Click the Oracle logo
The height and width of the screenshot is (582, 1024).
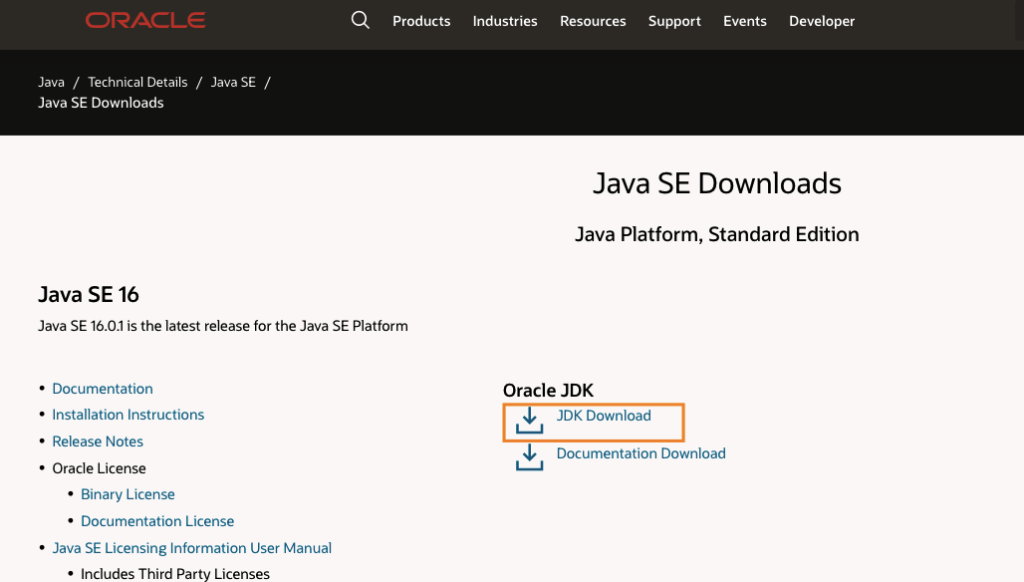145,21
